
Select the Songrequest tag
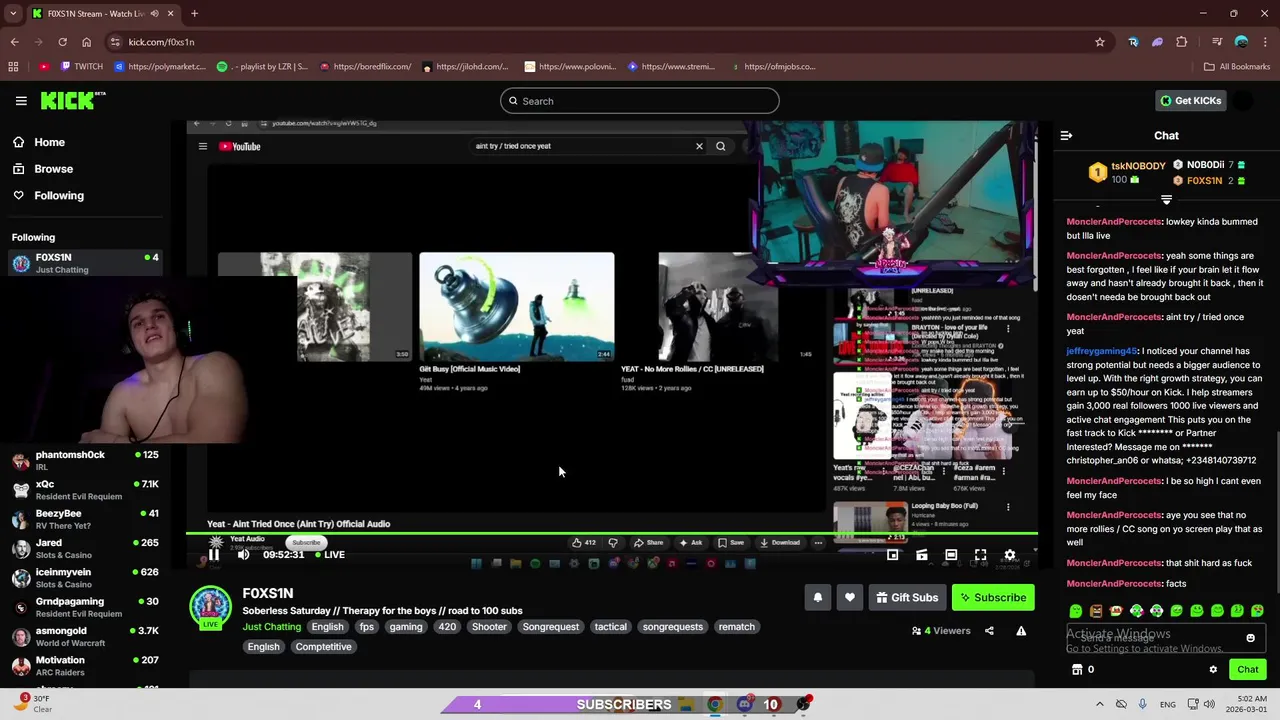(x=551, y=627)
